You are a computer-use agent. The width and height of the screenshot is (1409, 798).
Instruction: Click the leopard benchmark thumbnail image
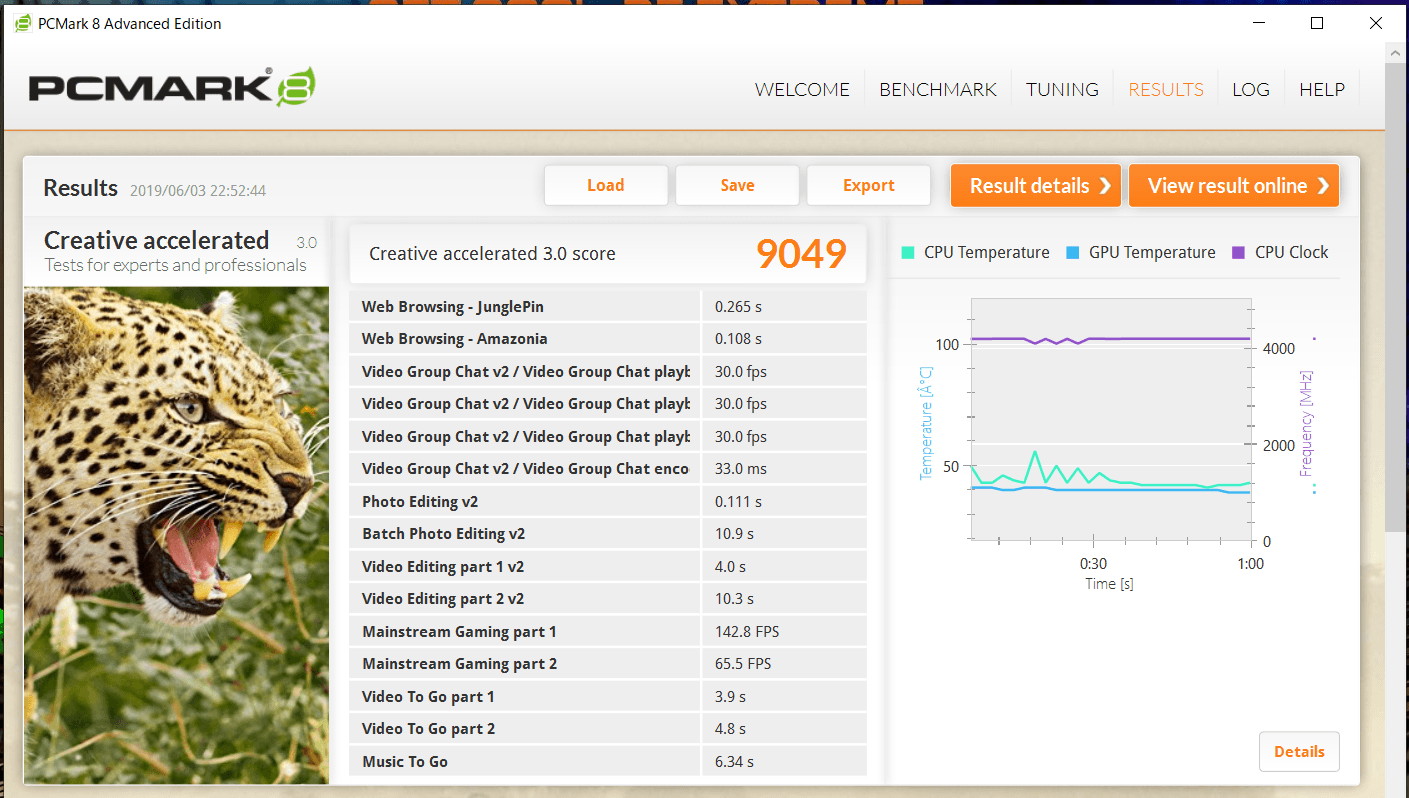[x=176, y=535]
